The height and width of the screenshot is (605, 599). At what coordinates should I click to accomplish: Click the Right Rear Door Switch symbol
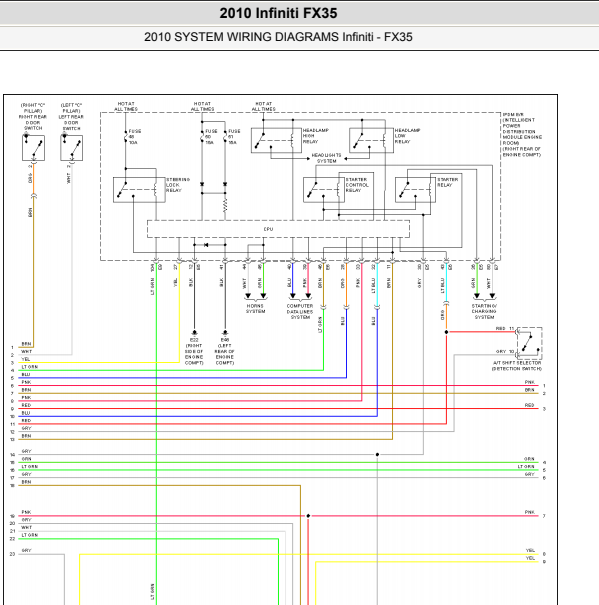tap(33, 148)
